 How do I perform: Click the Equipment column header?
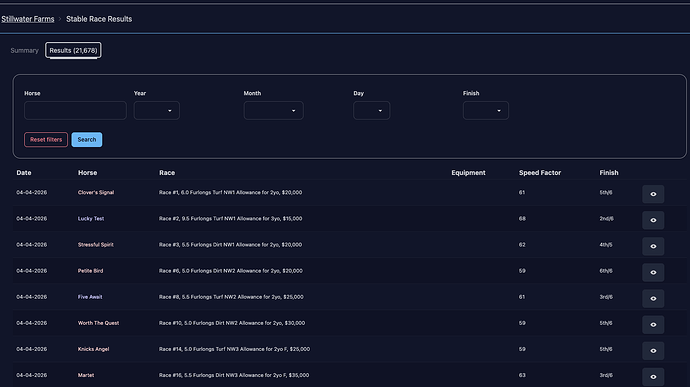coord(468,173)
